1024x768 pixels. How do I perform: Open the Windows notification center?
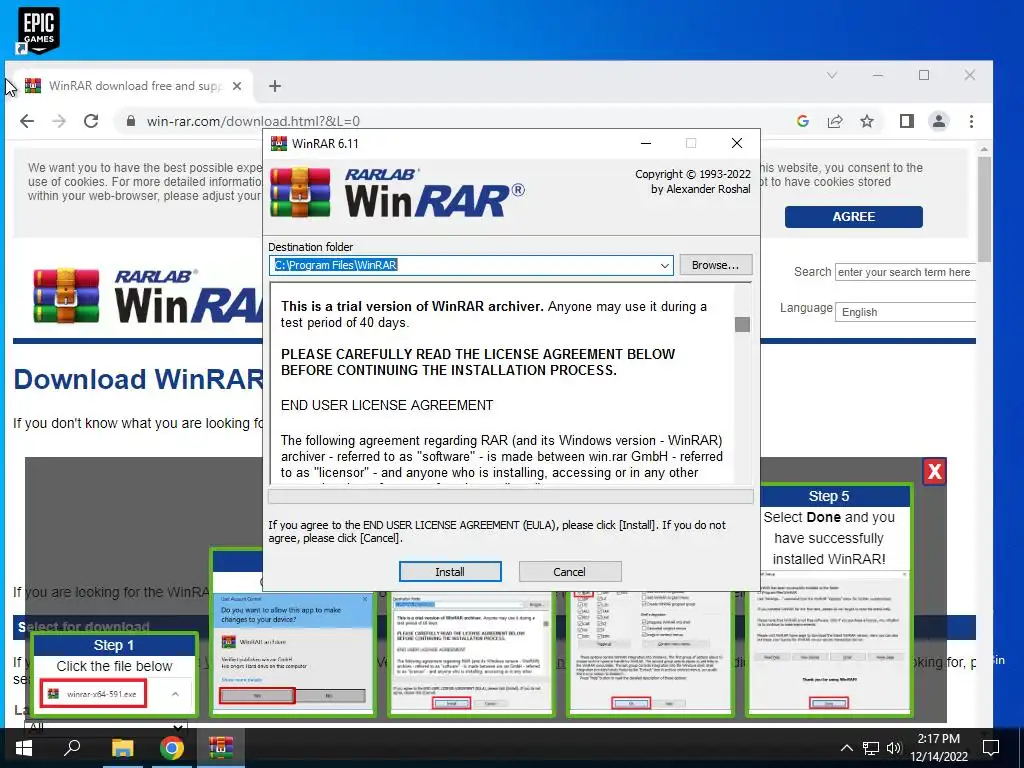[991, 748]
